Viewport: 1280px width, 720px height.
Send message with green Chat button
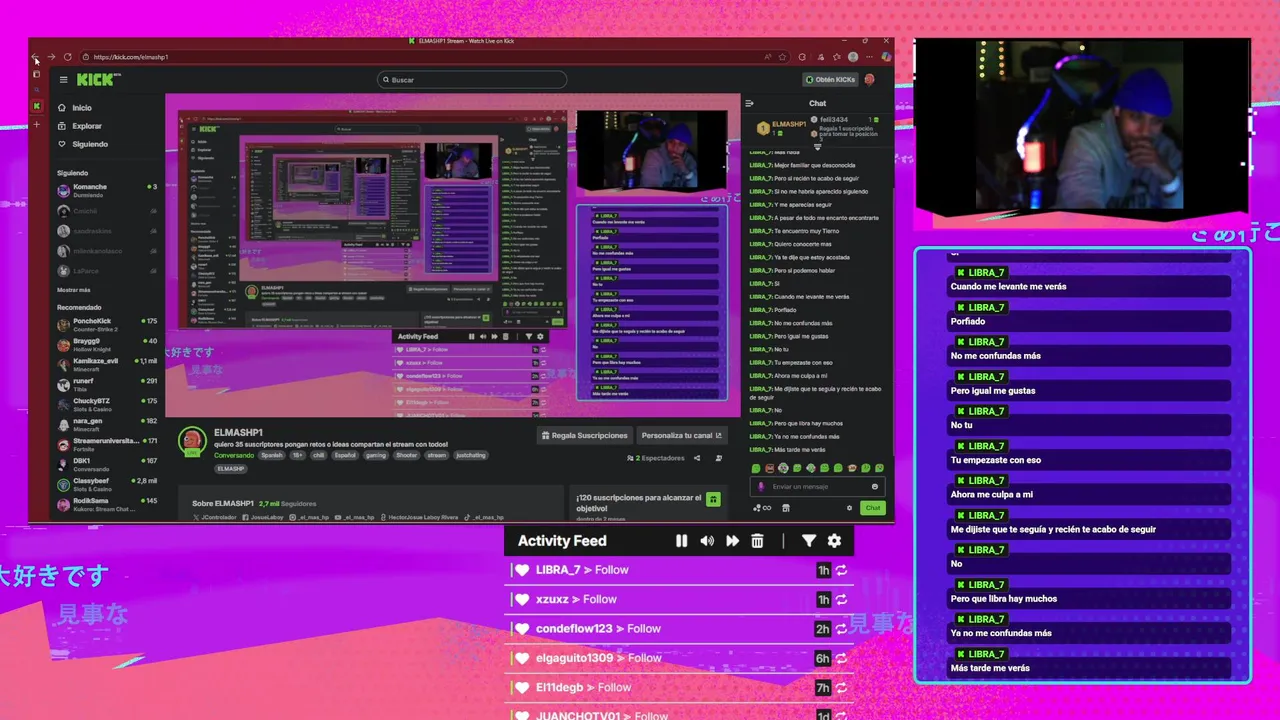[x=873, y=508]
